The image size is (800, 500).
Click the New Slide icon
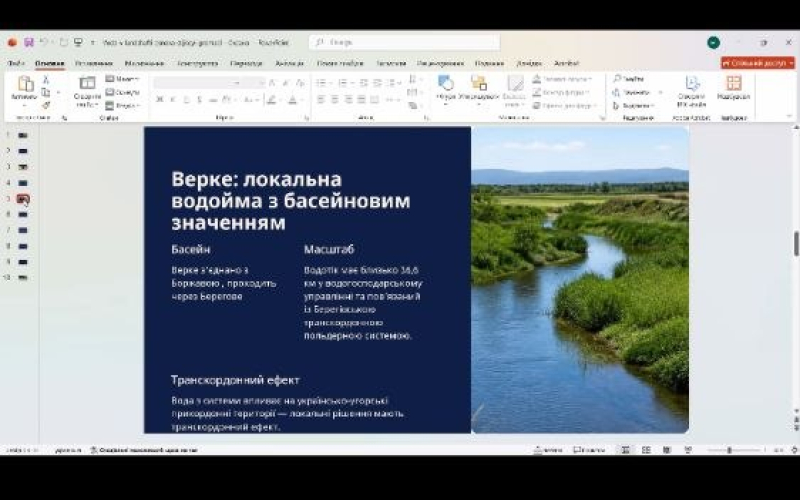tap(87, 84)
